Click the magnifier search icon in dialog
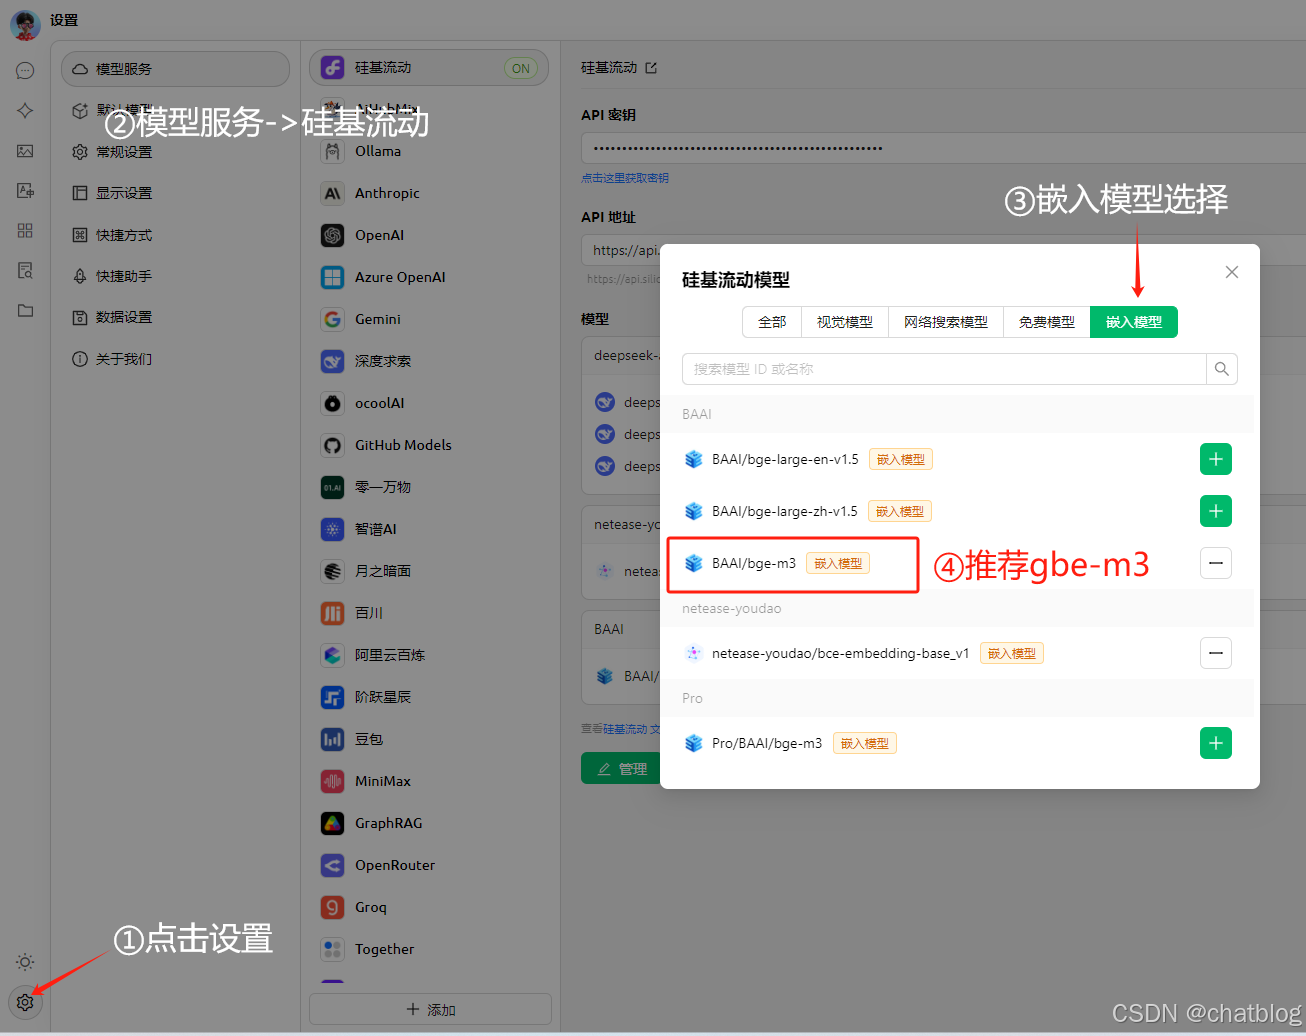1306x1036 pixels. (x=1222, y=369)
